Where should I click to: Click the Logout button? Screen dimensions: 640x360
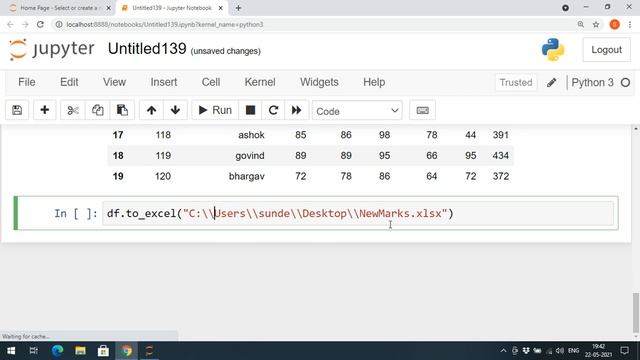point(607,50)
